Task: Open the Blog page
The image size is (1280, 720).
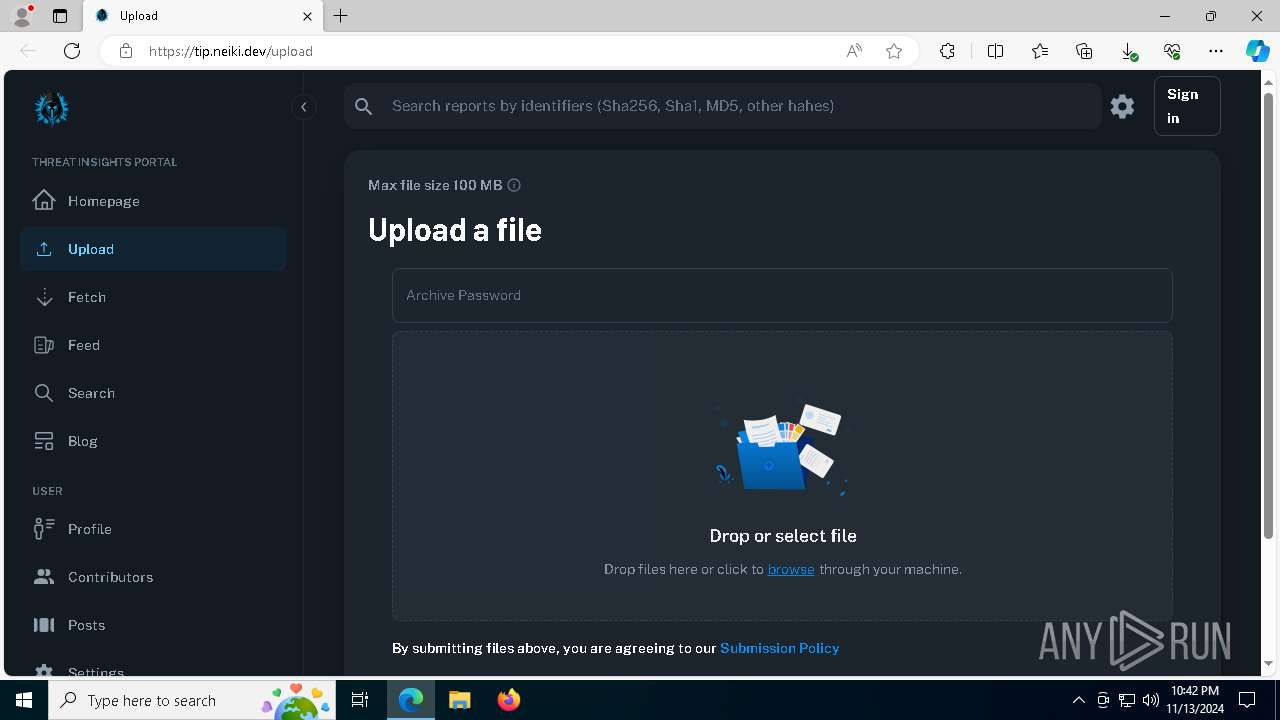Action: pyautogui.click(x=153, y=441)
